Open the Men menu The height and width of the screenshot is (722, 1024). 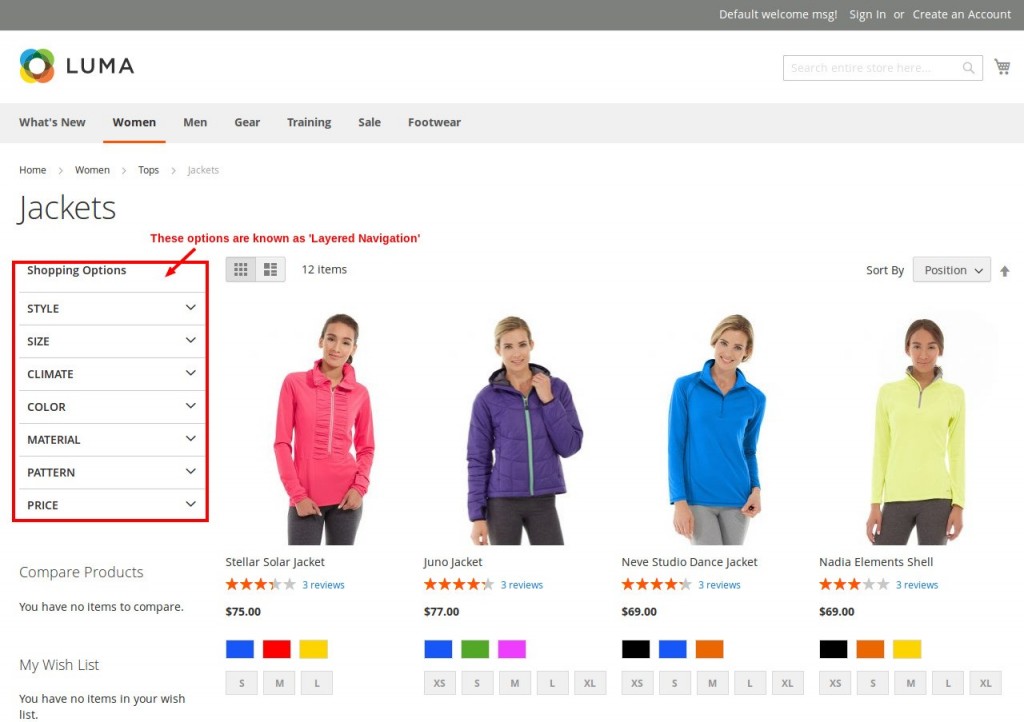click(x=195, y=122)
